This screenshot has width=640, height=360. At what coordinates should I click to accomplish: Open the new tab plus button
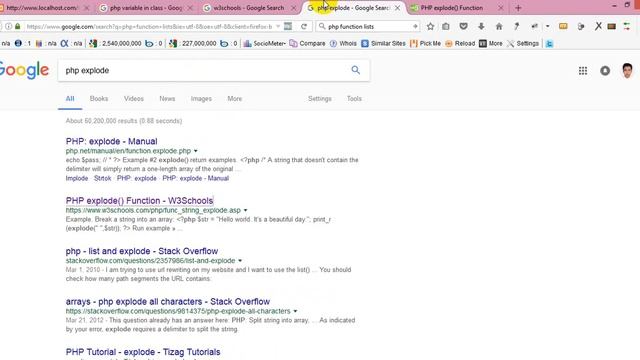518,8
